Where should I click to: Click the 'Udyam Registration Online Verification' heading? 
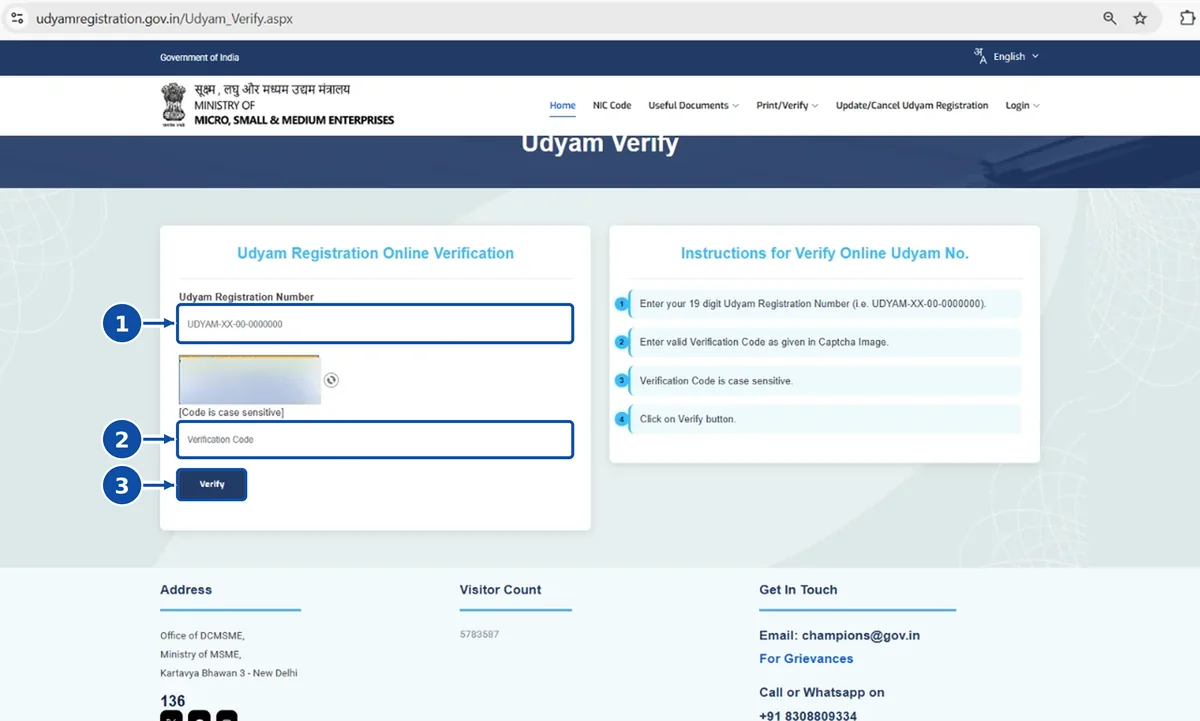(x=375, y=253)
